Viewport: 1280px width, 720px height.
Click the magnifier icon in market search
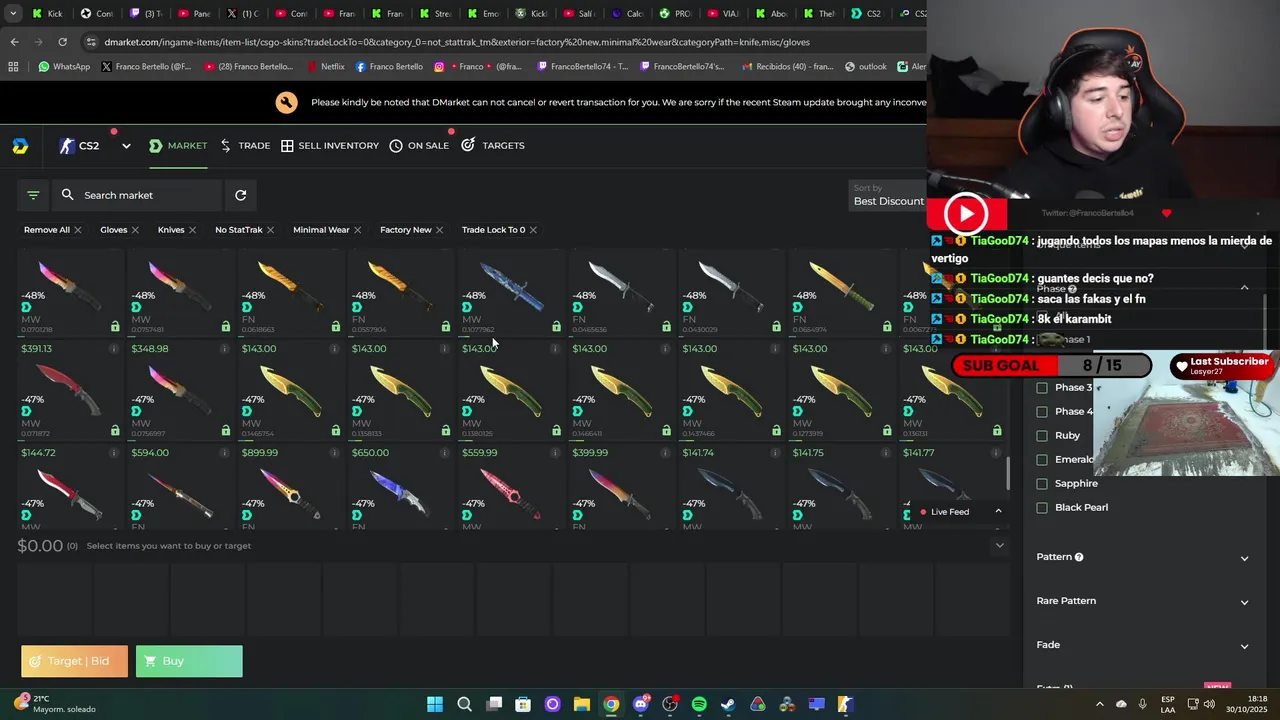68,195
